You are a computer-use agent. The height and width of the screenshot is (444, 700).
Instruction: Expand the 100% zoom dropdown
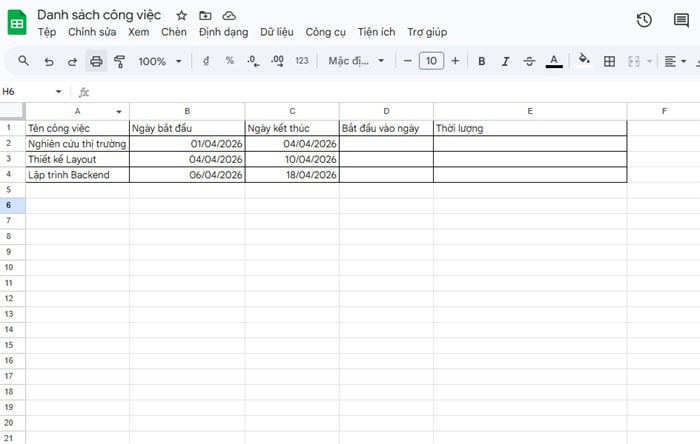[x=160, y=62]
